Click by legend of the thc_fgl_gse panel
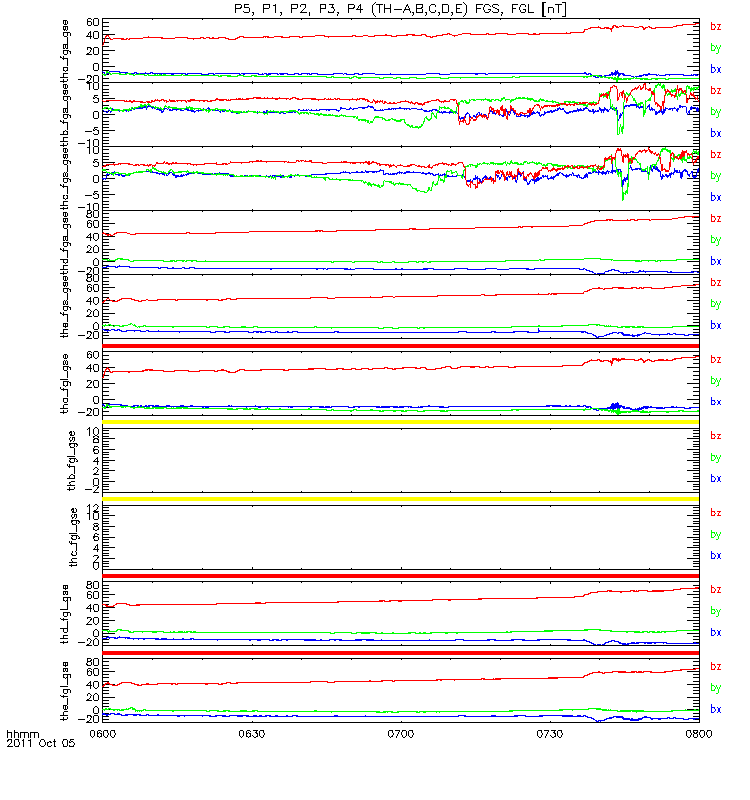750x800 pixels. pyautogui.click(x=716, y=534)
